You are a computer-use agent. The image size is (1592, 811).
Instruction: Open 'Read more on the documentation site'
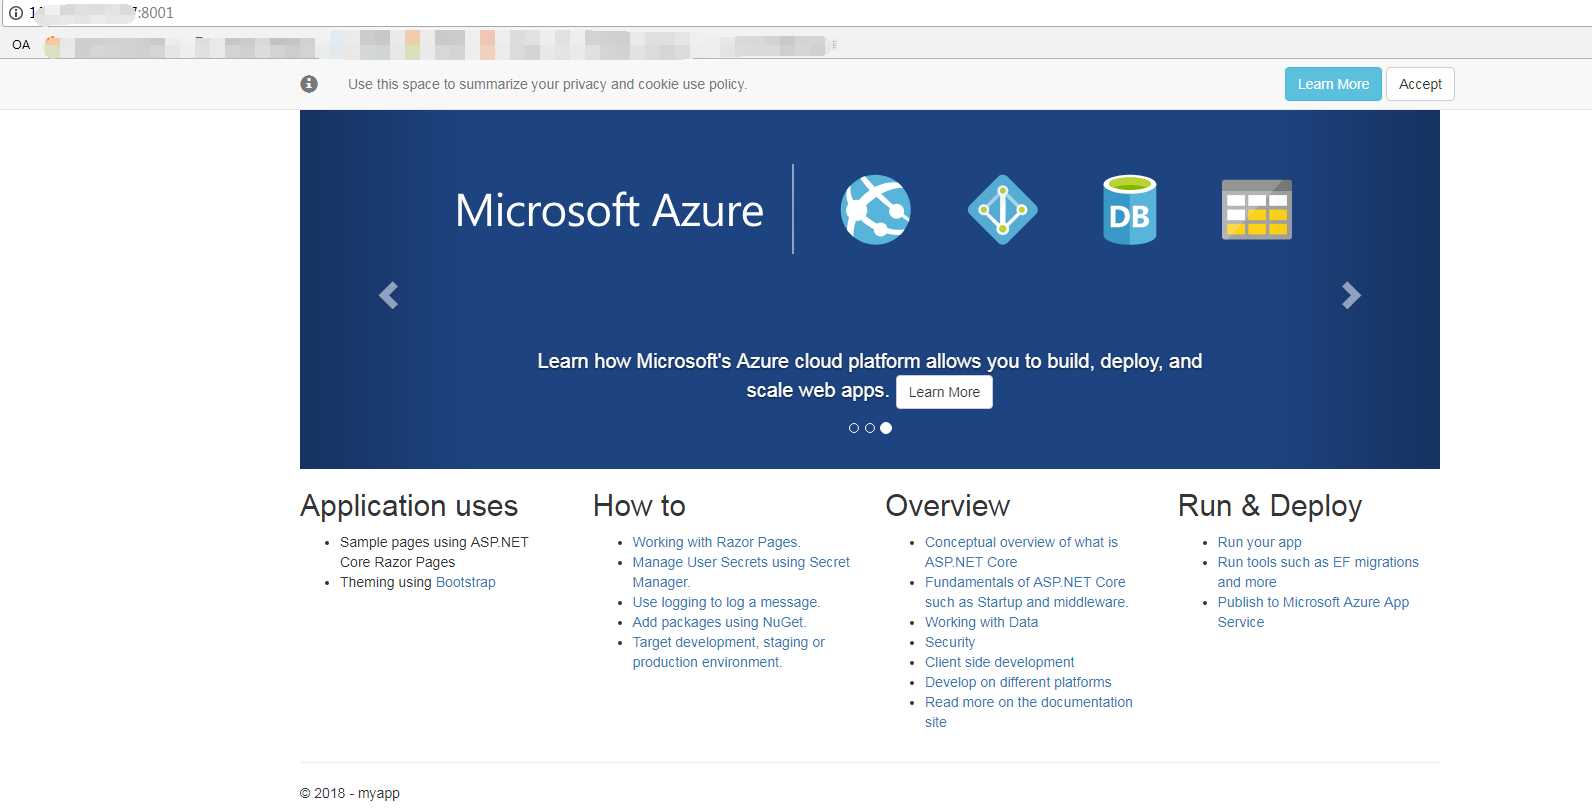(1028, 712)
